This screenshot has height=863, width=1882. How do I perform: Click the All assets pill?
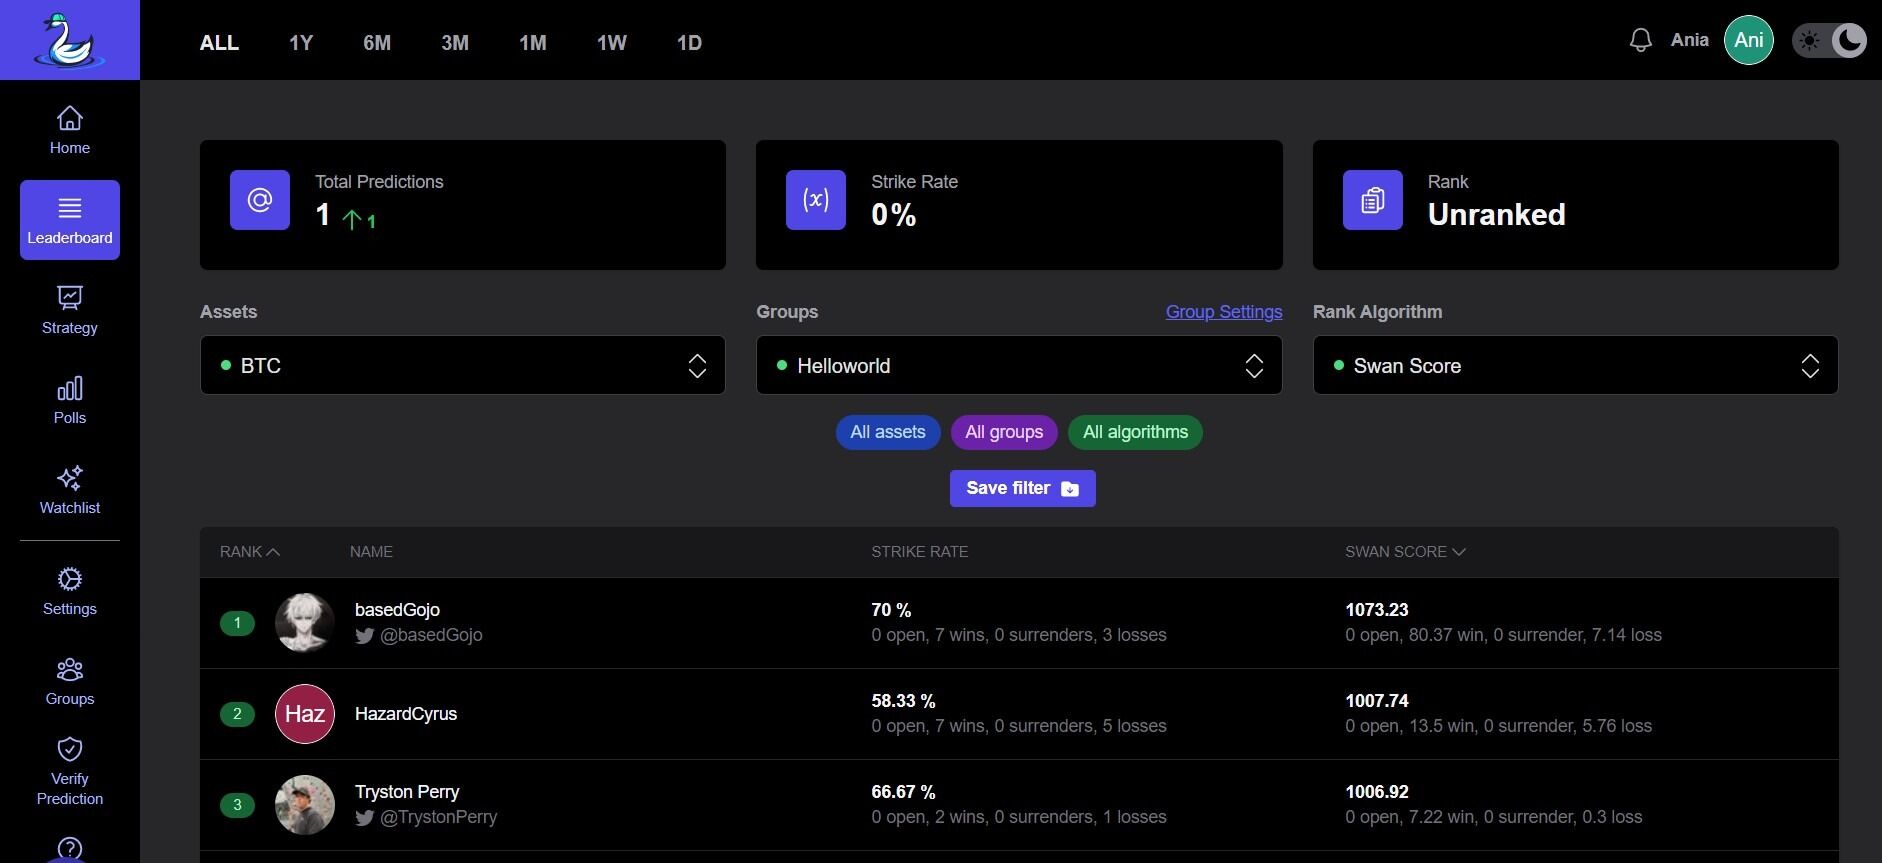click(888, 432)
